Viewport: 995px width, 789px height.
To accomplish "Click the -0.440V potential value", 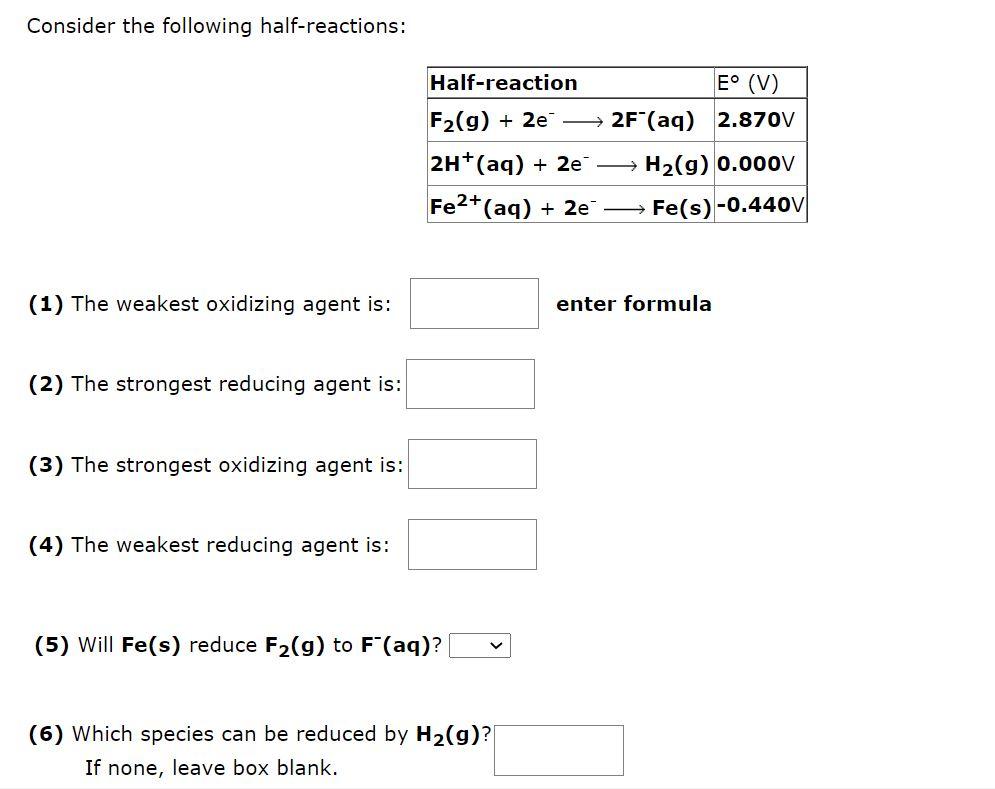I will click(x=757, y=206).
